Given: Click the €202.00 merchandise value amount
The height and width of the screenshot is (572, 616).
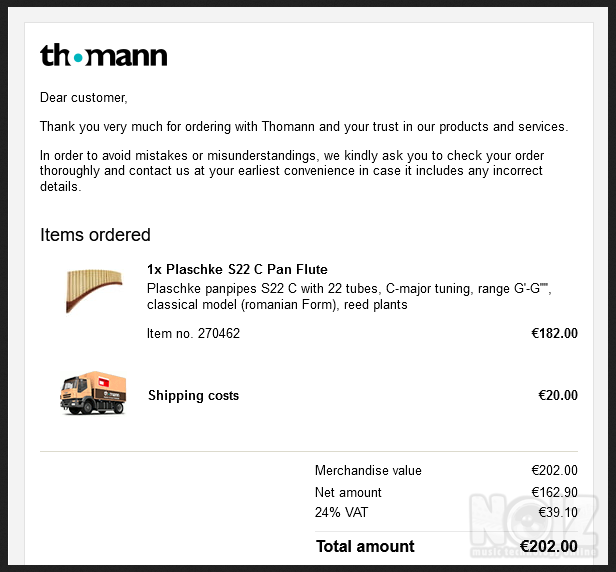Looking at the screenshot, I should (x=554, y=470).
